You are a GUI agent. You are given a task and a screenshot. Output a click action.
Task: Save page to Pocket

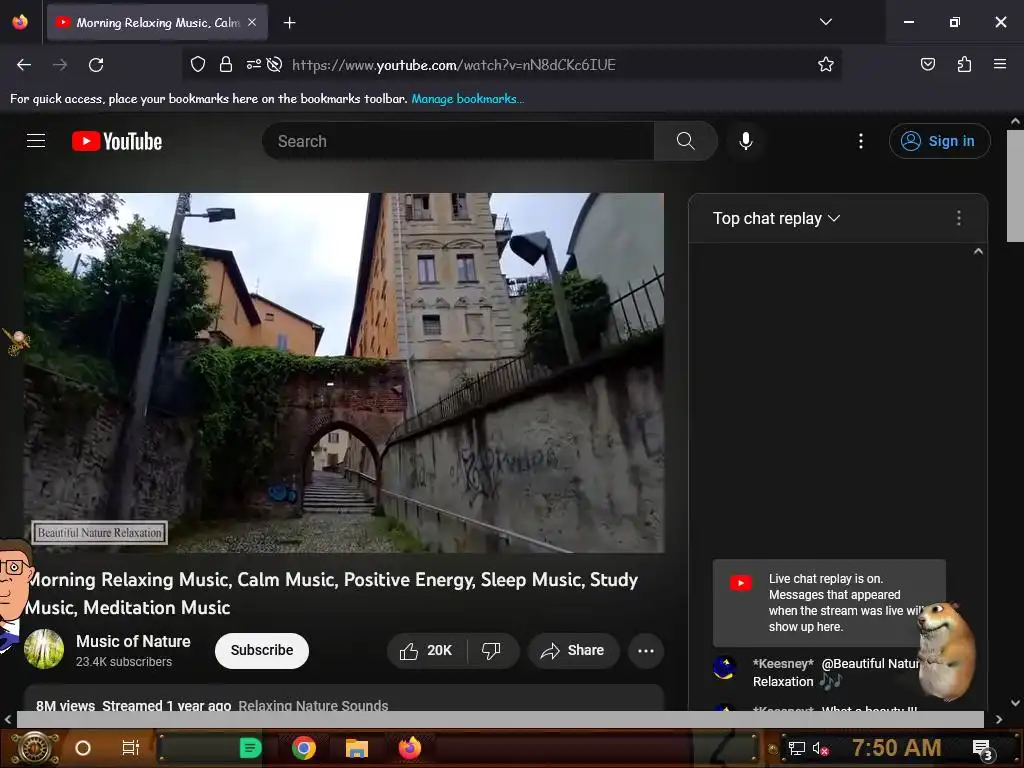[x=927, y=64]
